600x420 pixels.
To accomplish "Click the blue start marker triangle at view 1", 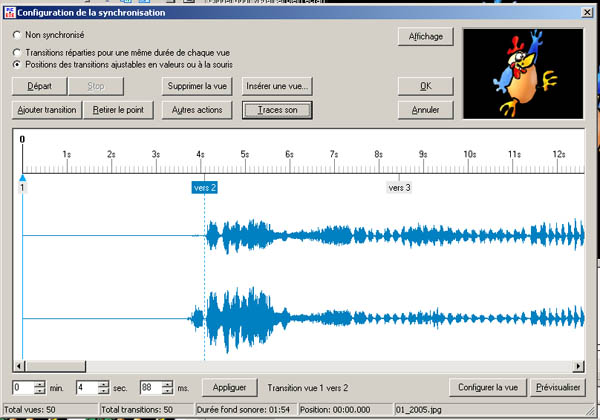I will (23, 178).
